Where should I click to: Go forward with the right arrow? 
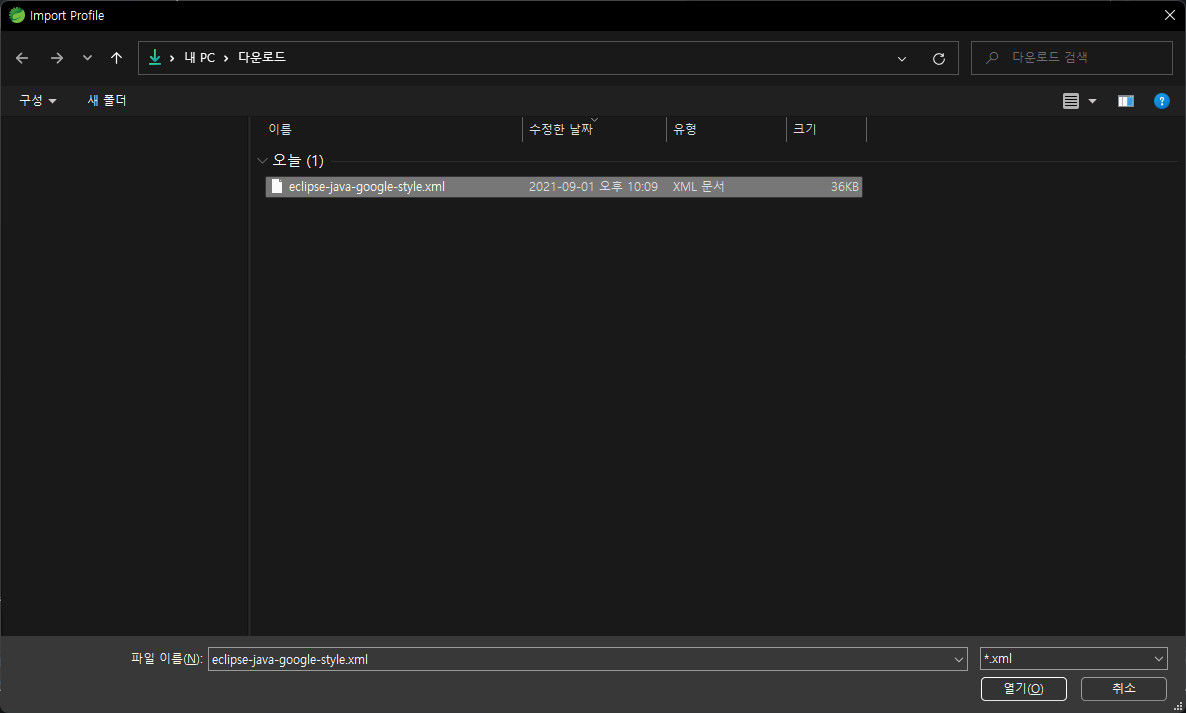[57, 58]
